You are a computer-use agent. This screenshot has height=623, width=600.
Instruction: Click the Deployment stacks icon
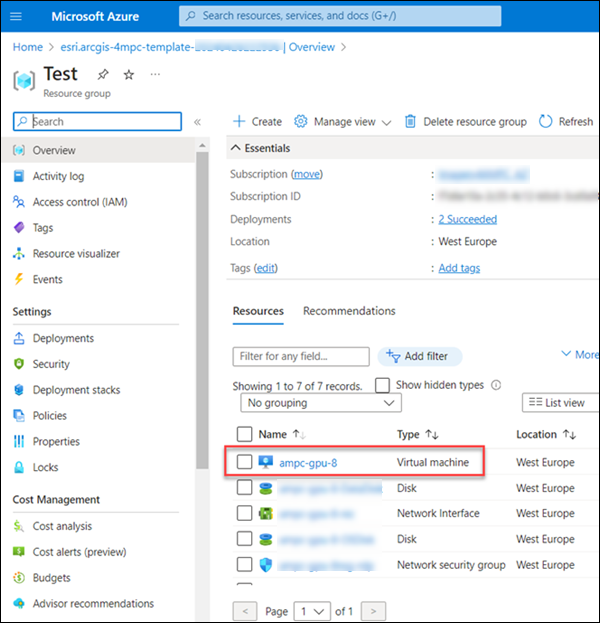click(x=19, y=390)
